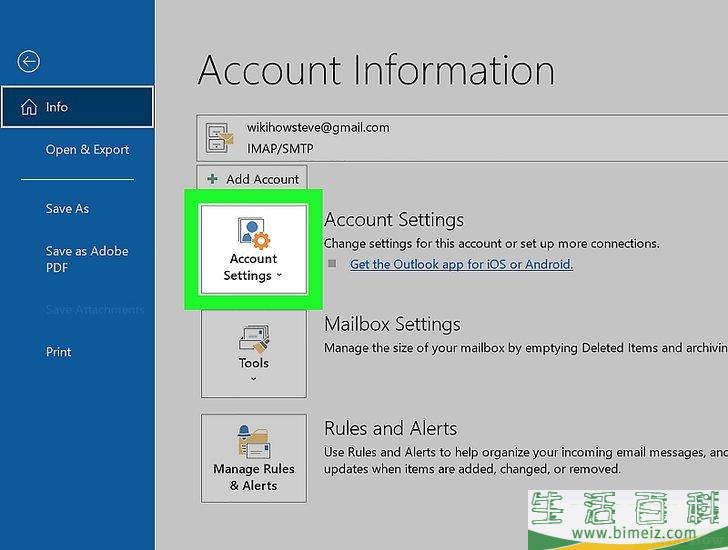Click the mail account cabinet icon
The width and height of the screenshot is (728, 550).
click(219, 138)
